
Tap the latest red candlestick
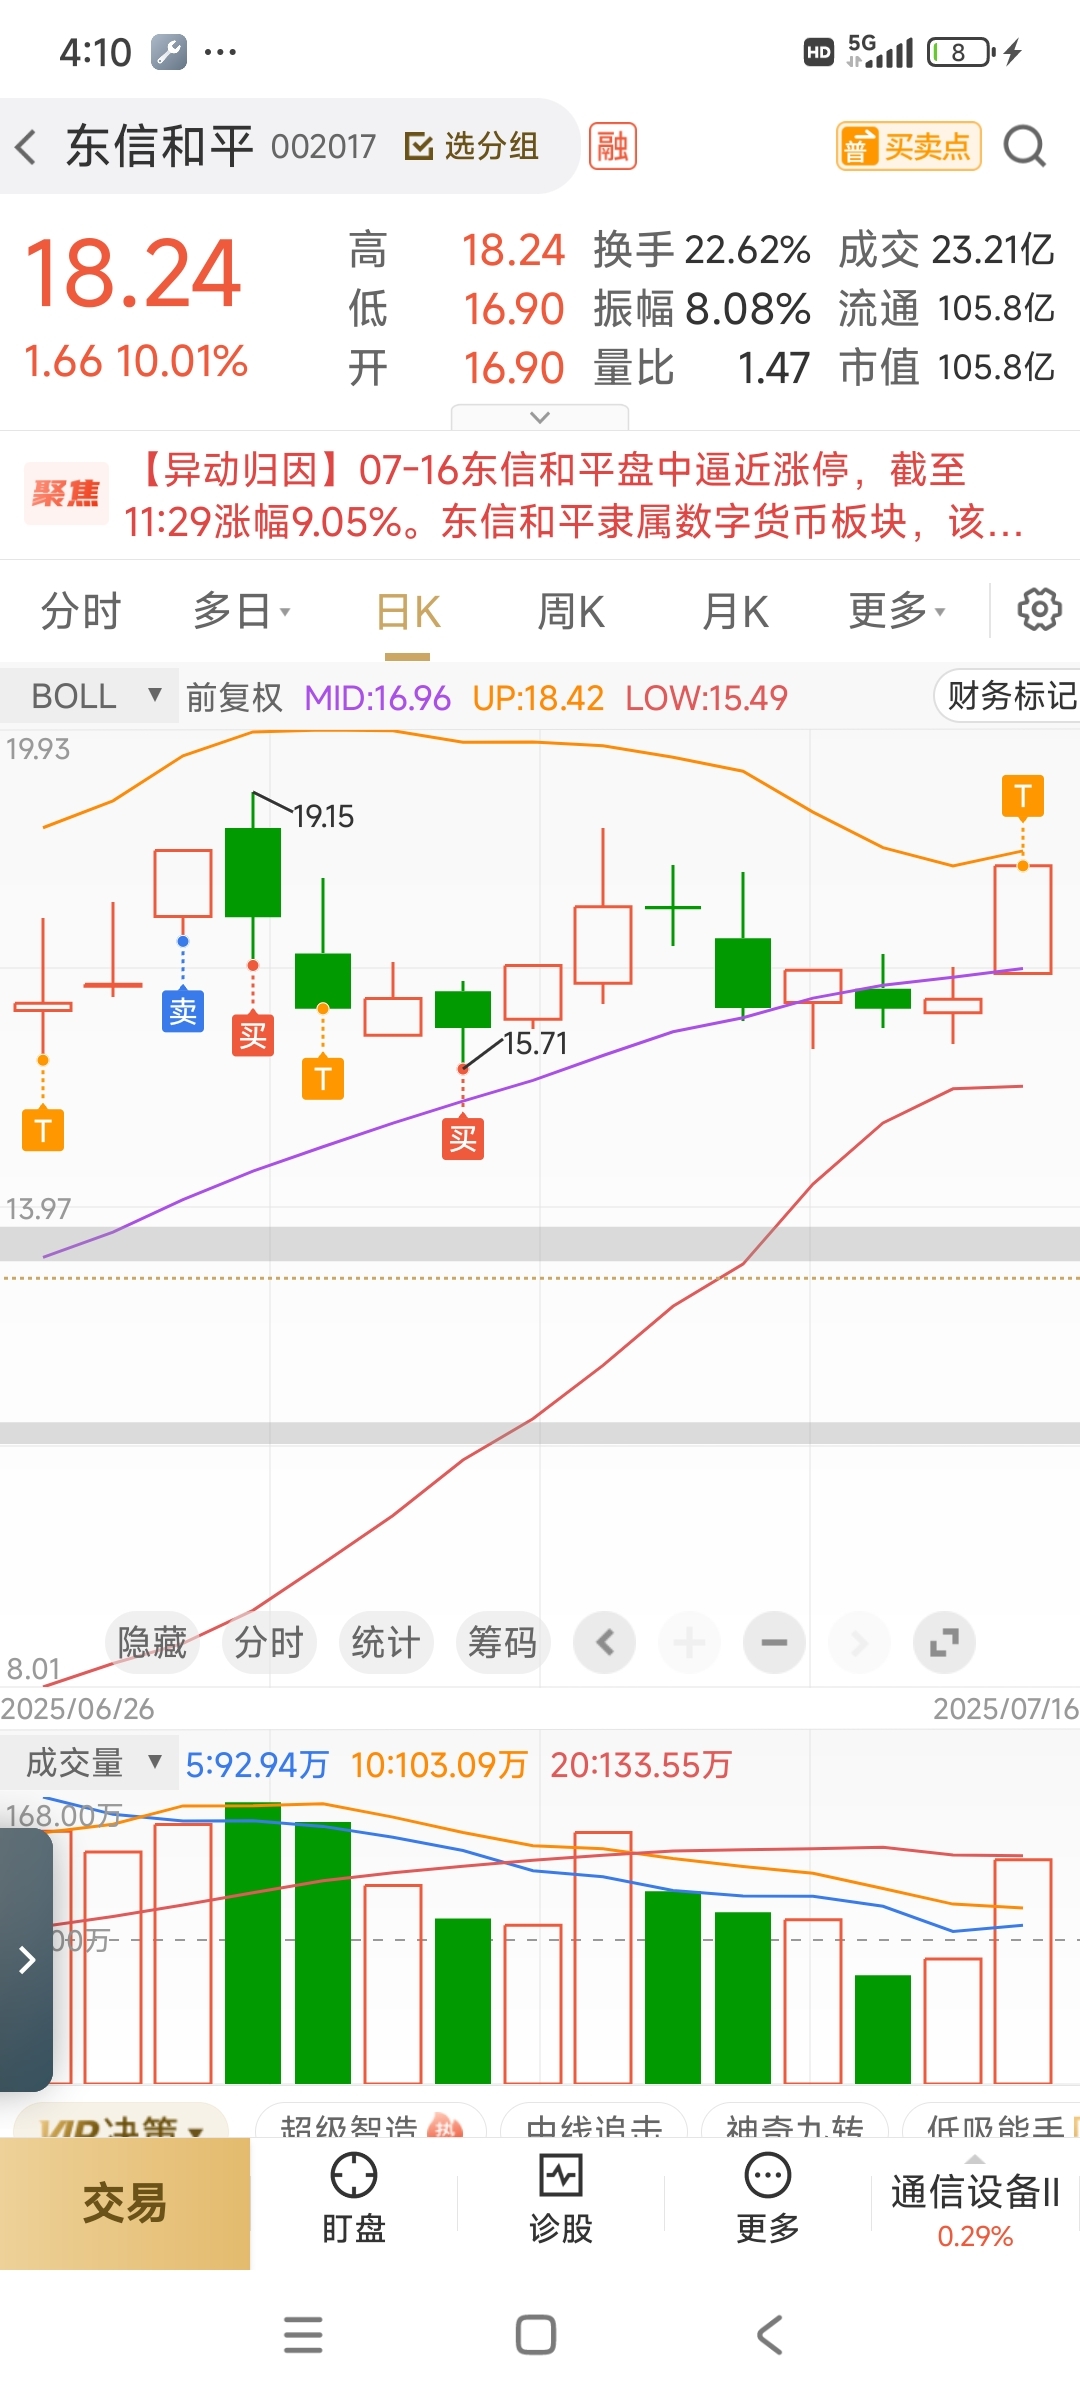pyautogui.click(x=1023, y=919)
